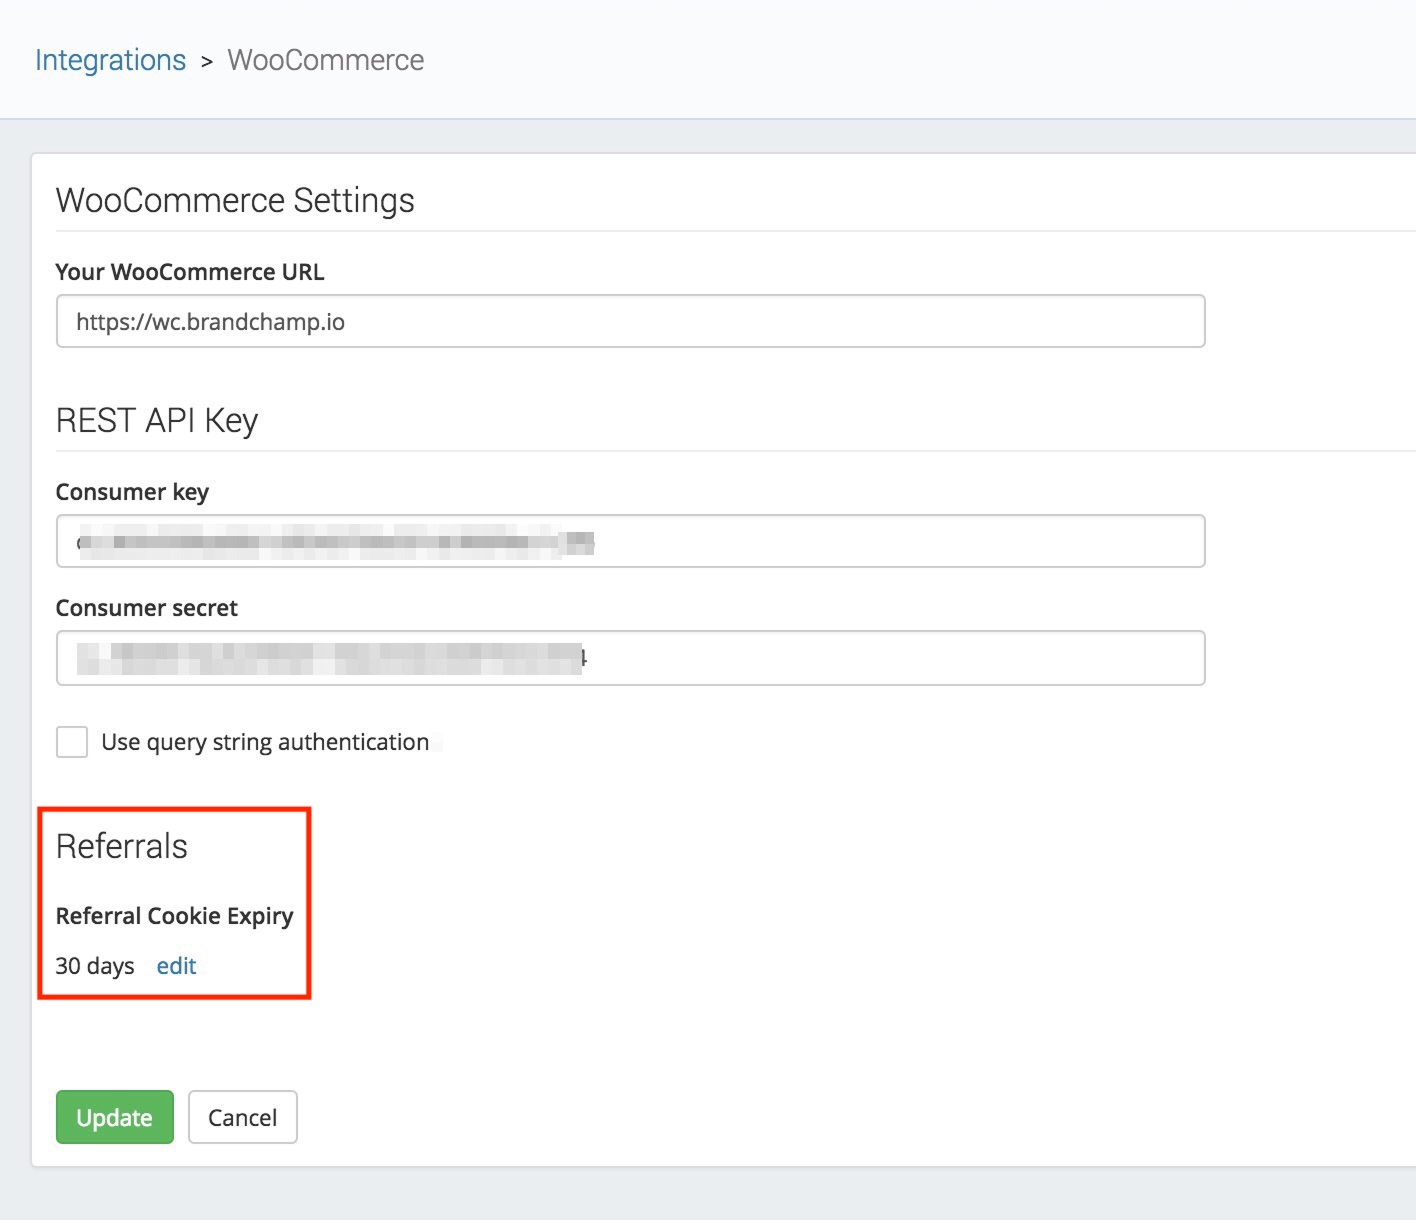The image size is (1416, 1220).
Task: Select the WooCommerce breadcrumb text
Action: [x=326, y=60]
